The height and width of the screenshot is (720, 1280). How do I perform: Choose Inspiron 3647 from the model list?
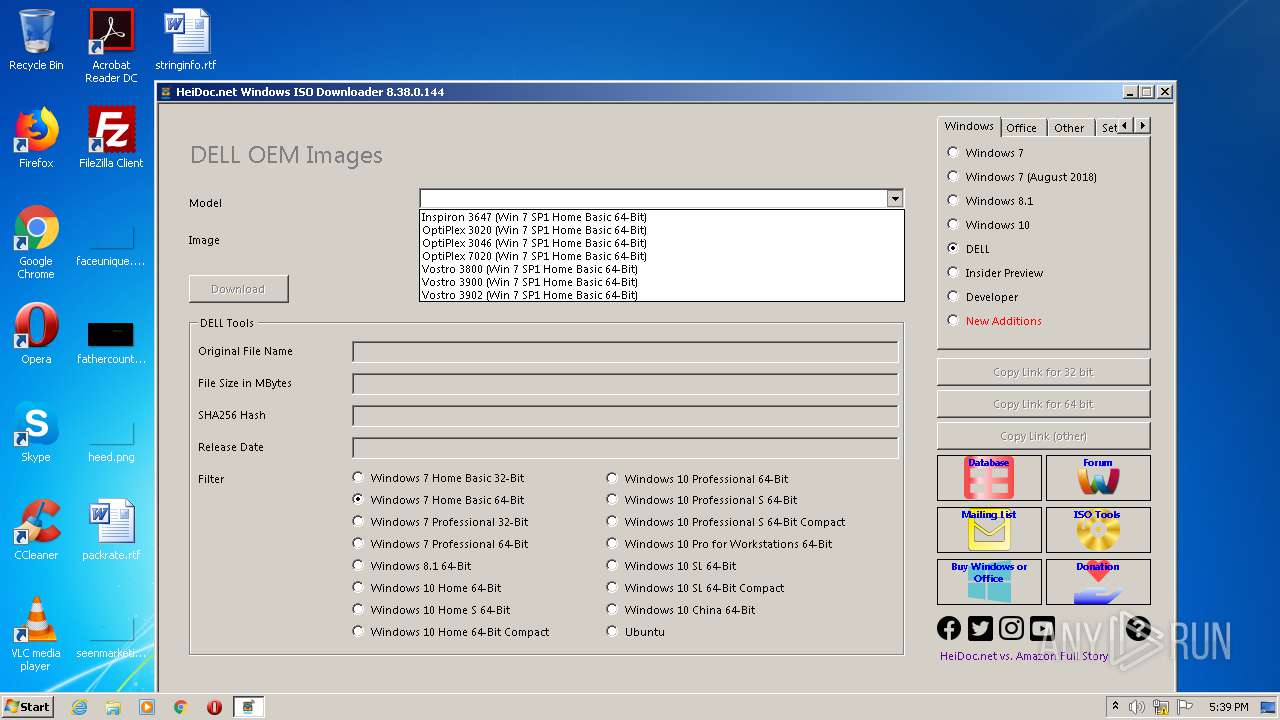(x=661, y=217)
